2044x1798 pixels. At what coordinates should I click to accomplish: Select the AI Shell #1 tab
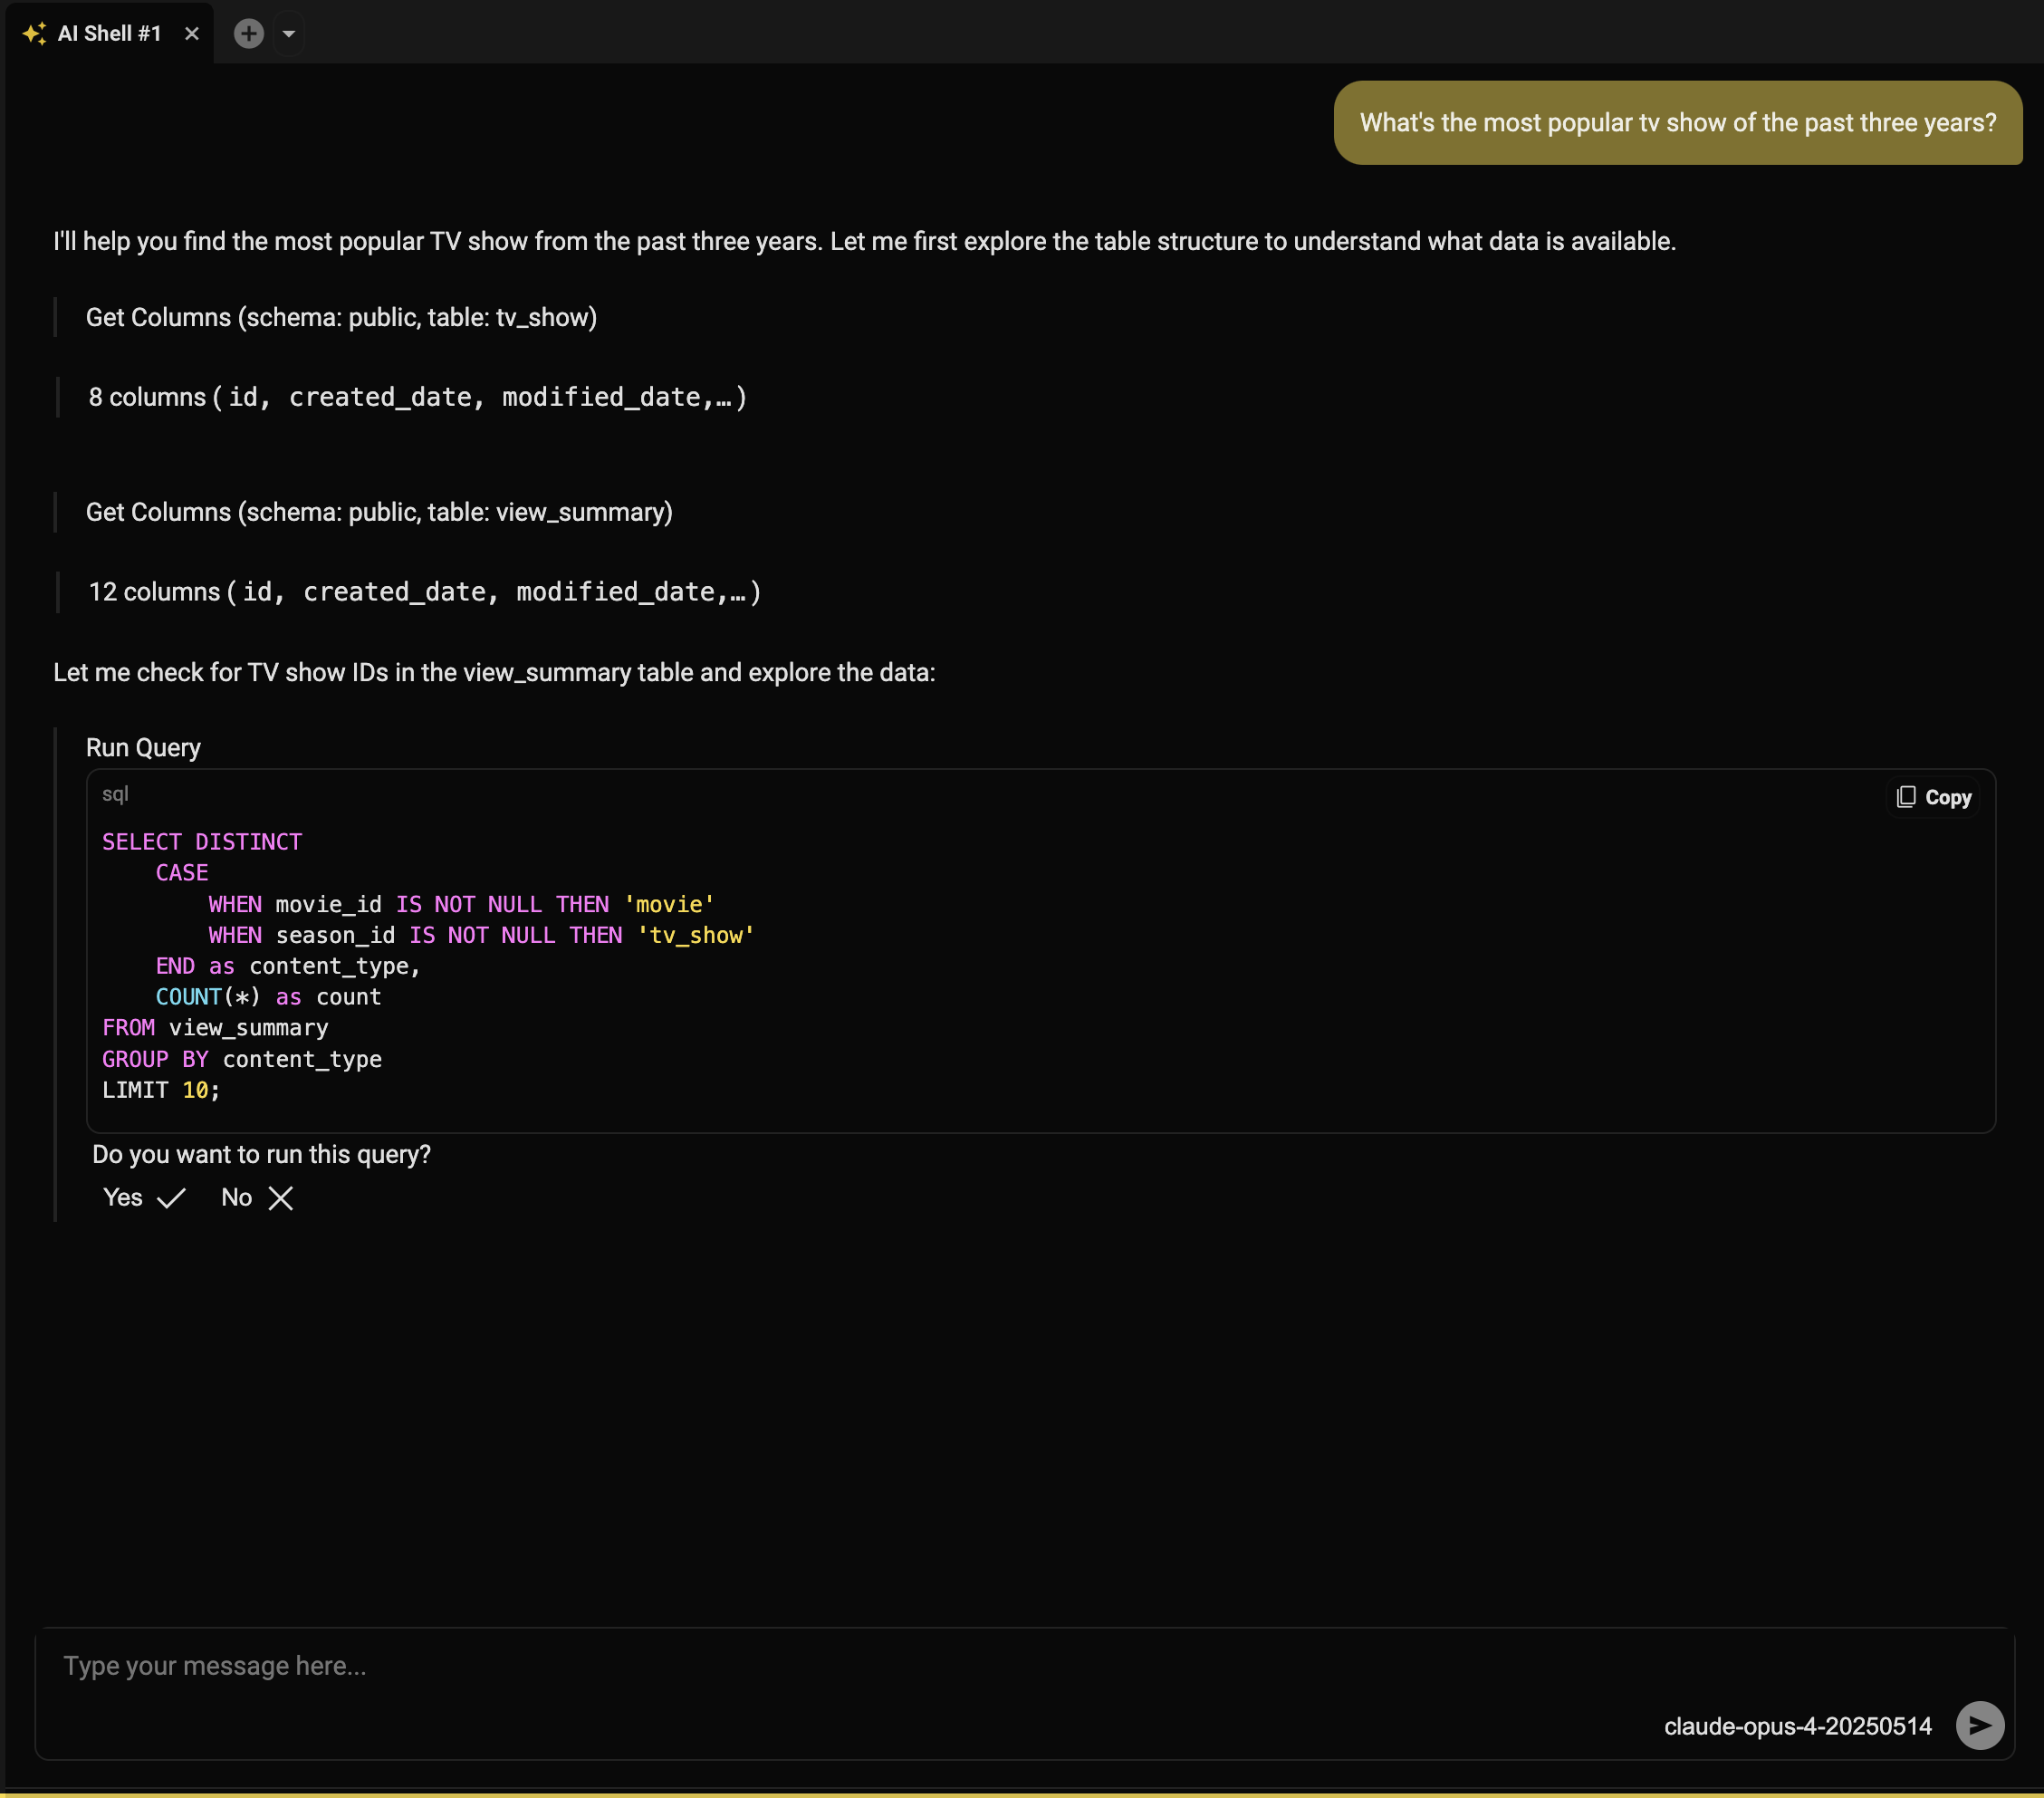click(x=109, y=33)
